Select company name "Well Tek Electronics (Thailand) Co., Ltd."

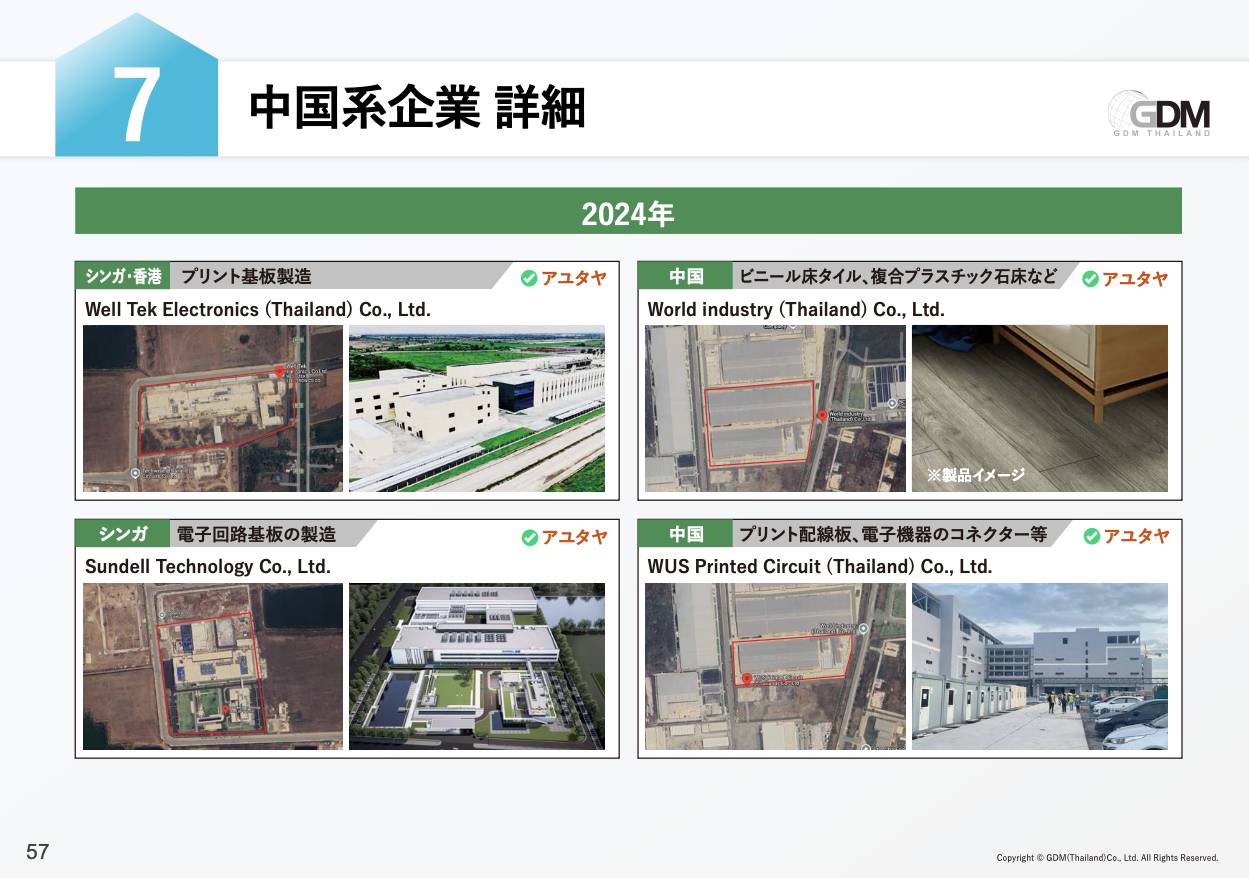(x=258, y=309)
